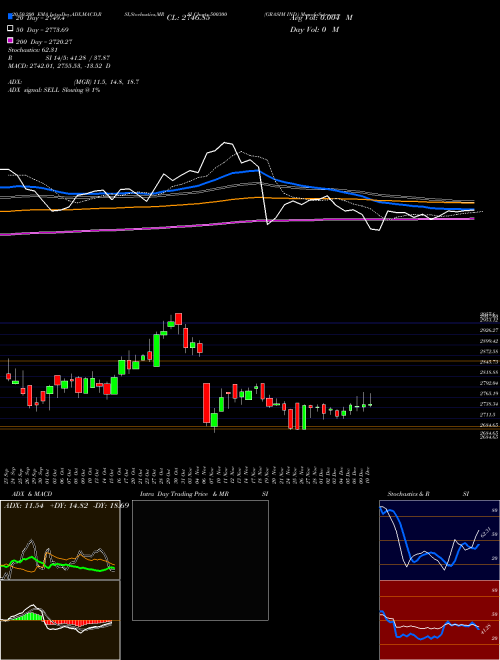Screen dimensions: 500x660
Task: Click the 41.28 value label on RSI line
Action: [x=485, y=629]
